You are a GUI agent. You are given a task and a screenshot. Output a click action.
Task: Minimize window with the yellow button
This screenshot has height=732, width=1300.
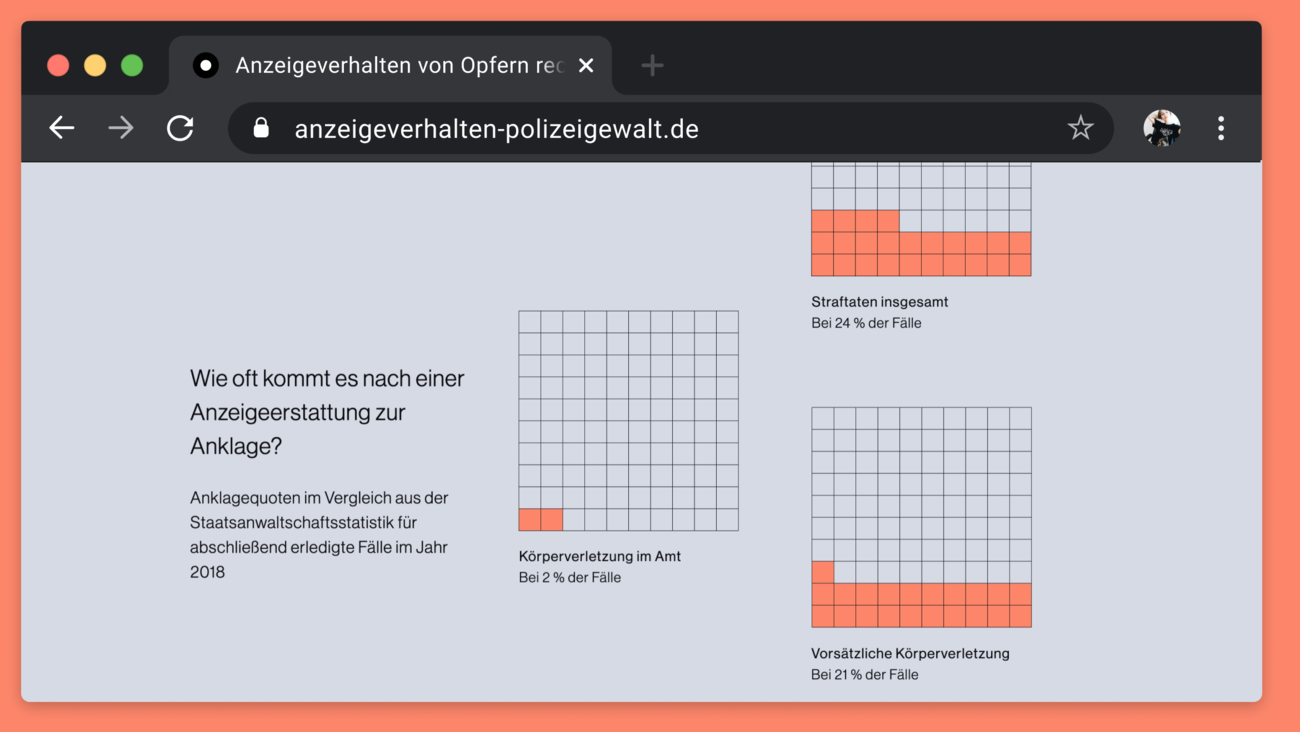[x=95, y=66]
